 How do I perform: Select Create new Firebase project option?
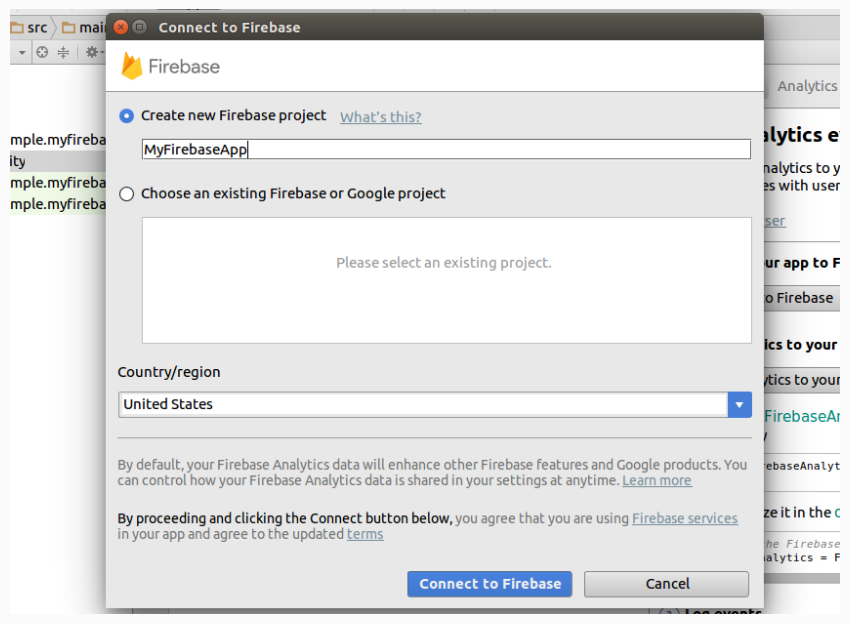[127, 116]
